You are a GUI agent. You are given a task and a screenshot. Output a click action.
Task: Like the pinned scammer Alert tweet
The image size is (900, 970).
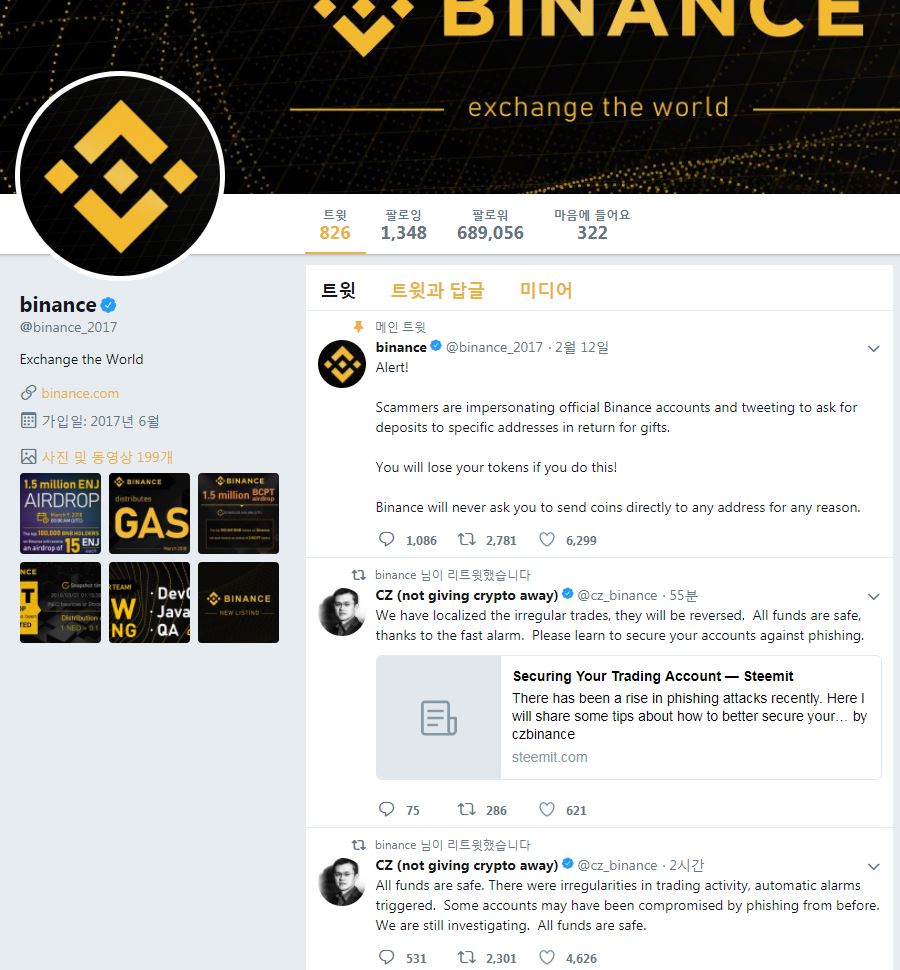coord(547,539)
